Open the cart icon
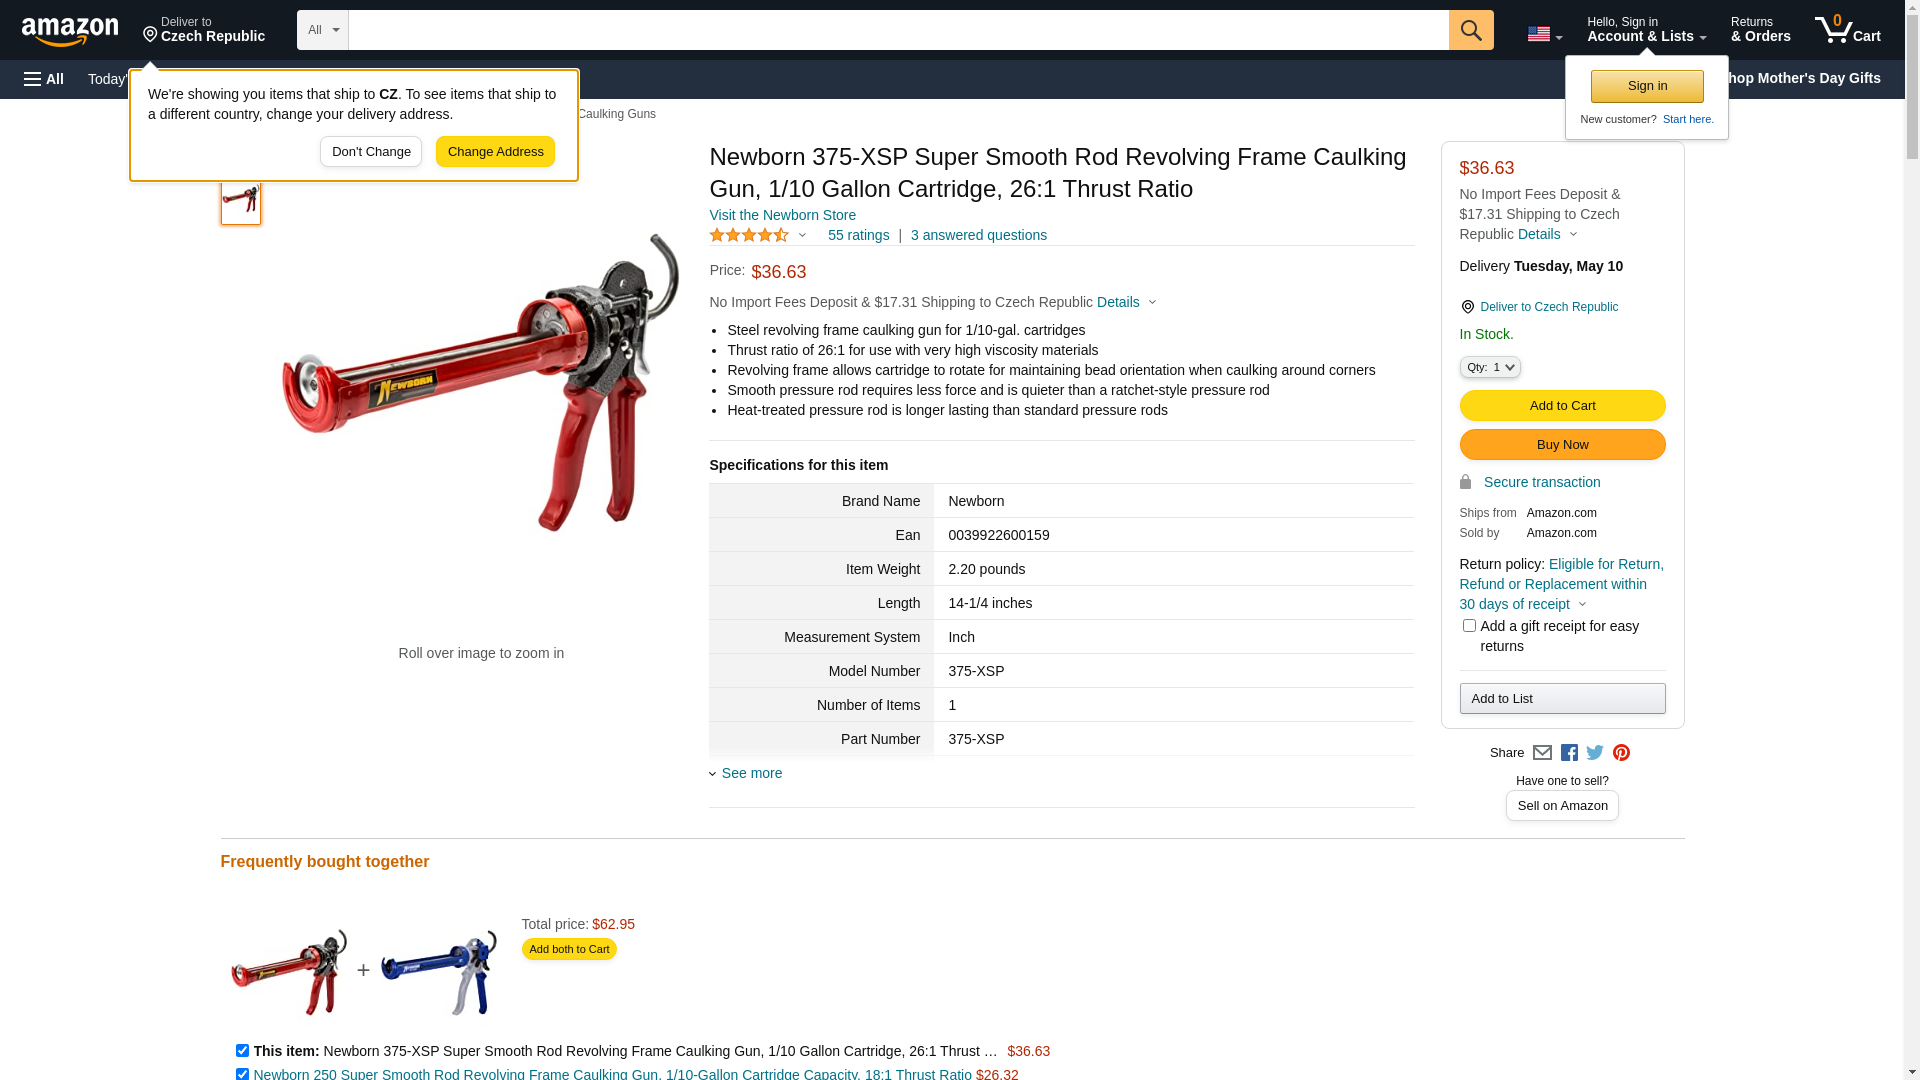Screen dimensions: 1920x1080 click(1848, 29)
